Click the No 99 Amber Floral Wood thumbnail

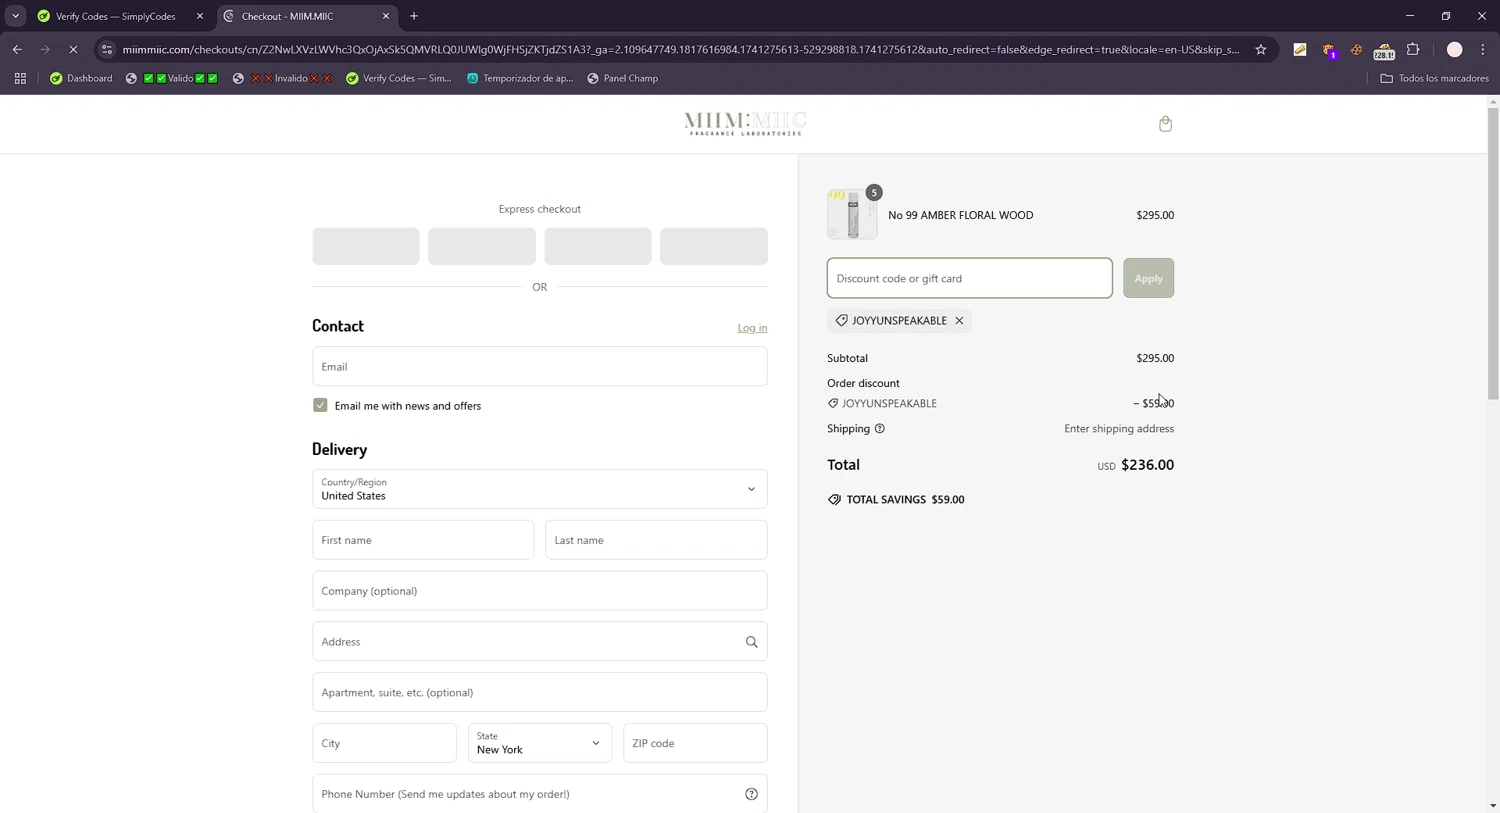pos(852,214)
